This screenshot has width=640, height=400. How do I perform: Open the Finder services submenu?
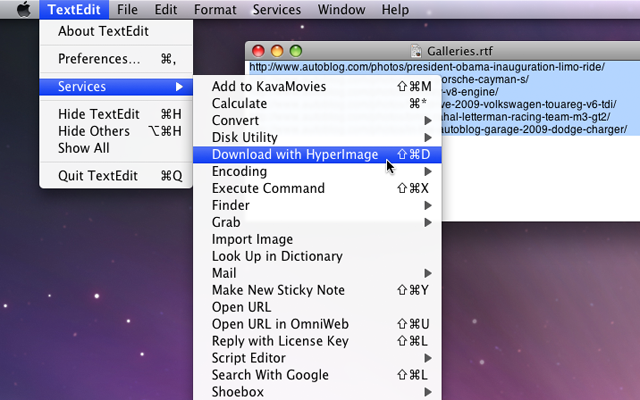coord(320,205)
